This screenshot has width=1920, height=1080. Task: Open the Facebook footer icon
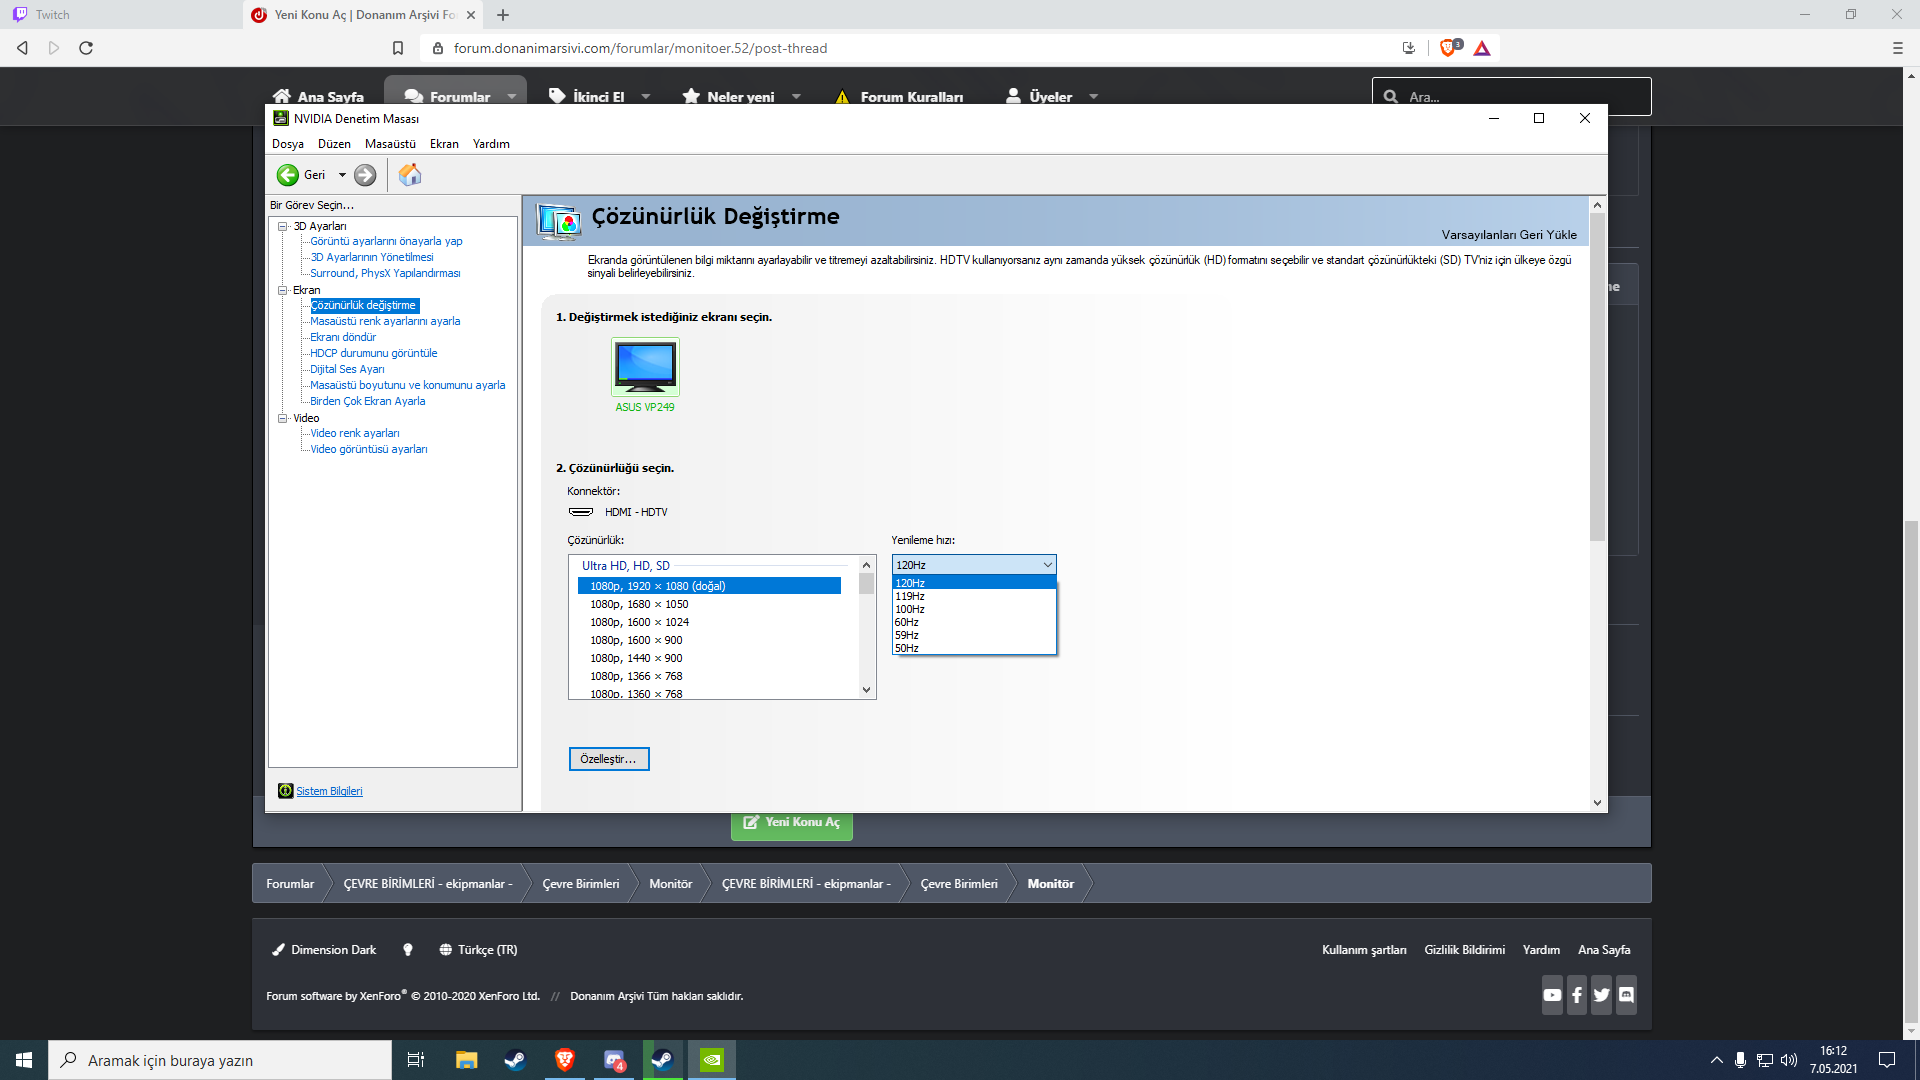[x=1577, y=995]
